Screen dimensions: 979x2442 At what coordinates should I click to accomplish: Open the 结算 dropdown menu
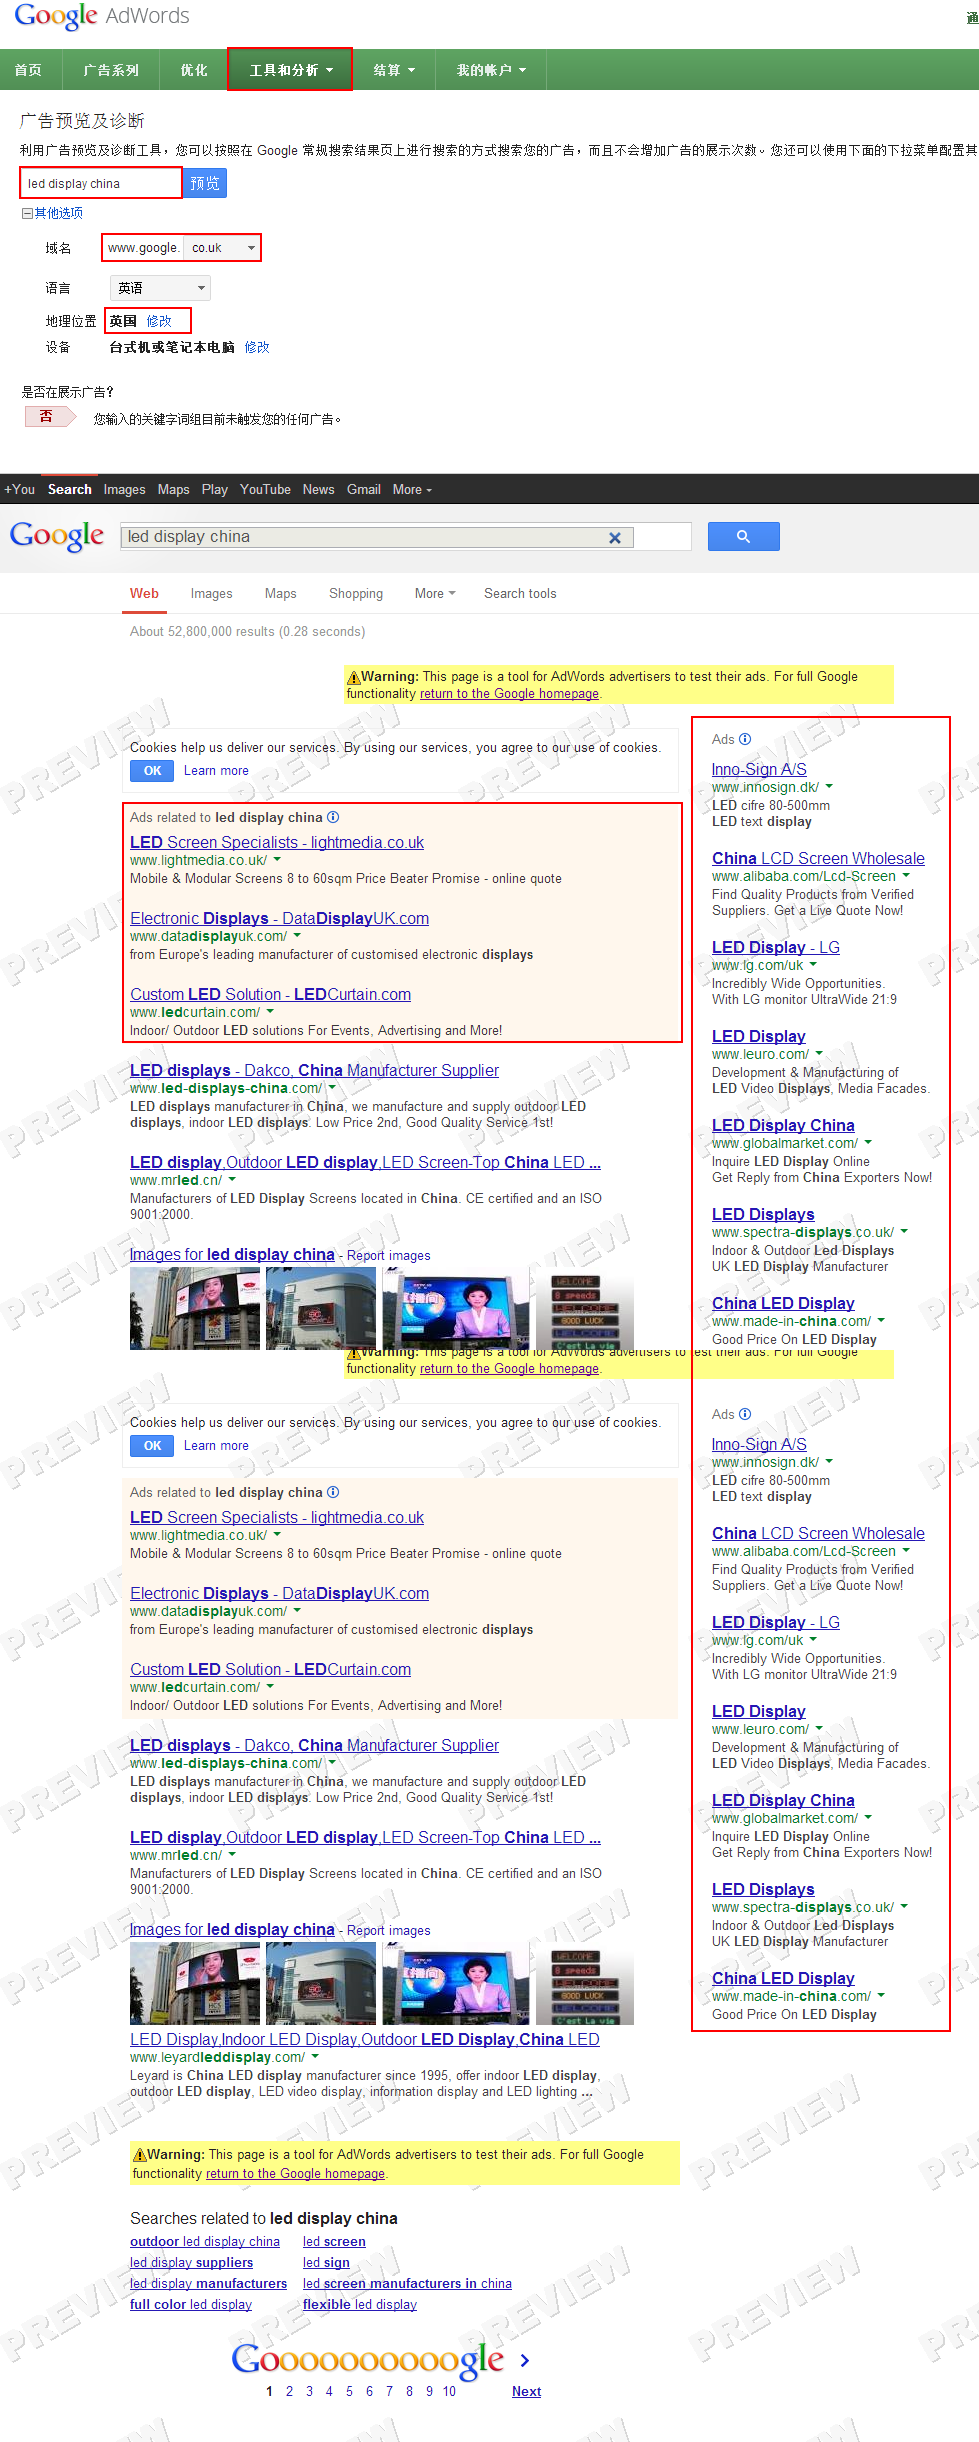394,70
